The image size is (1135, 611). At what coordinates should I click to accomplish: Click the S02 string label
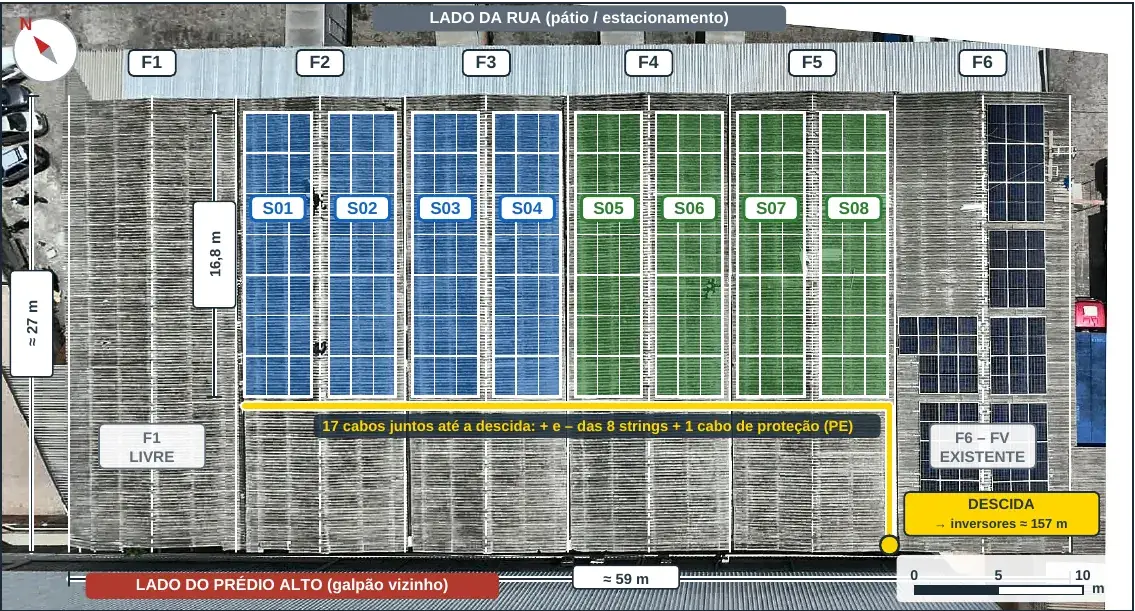(362, 208)
